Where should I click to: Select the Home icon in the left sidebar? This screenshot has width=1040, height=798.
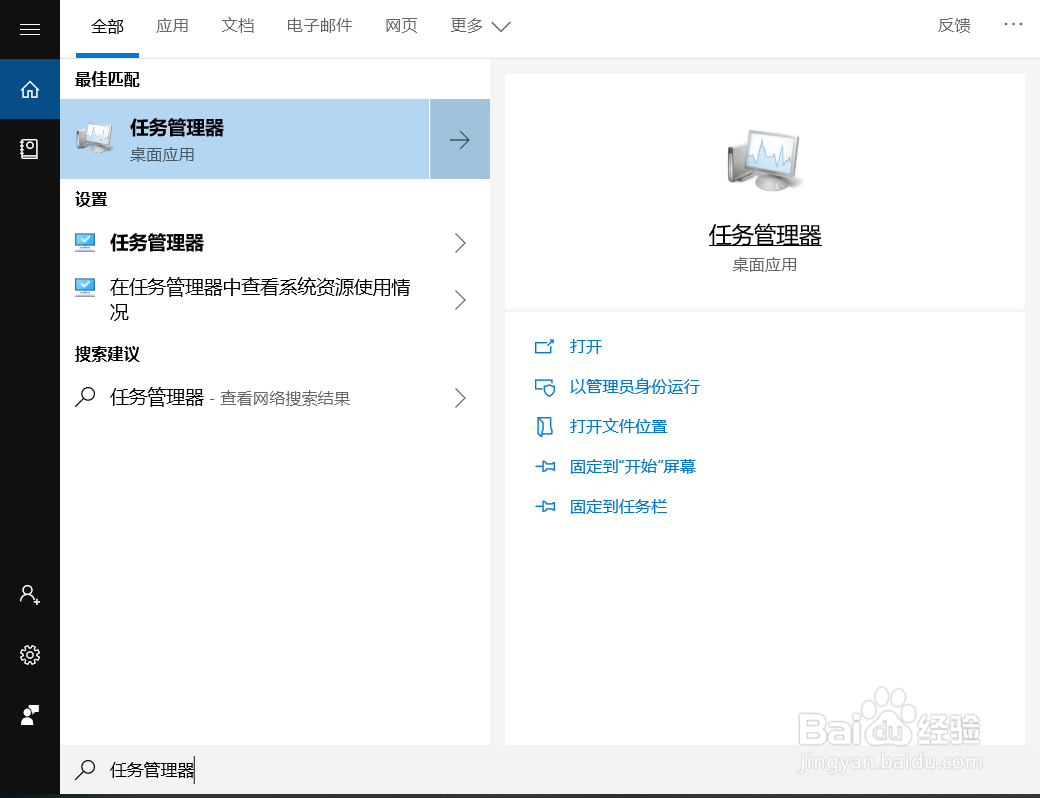29,89
